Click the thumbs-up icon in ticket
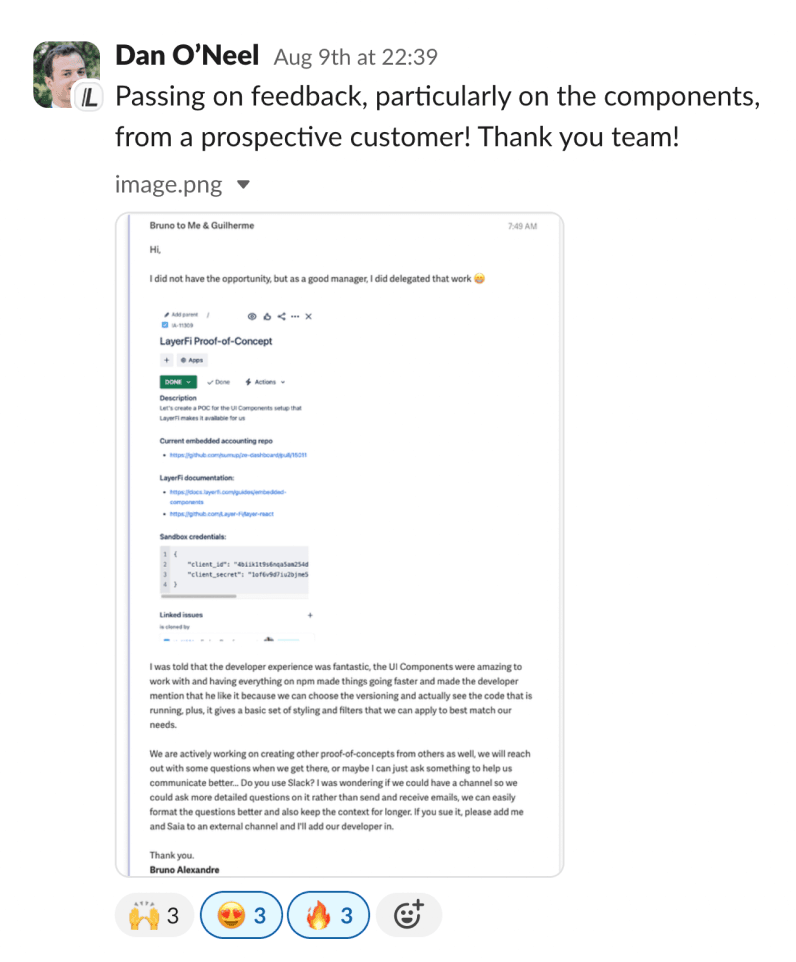 pyautogui.click(x=267, y=317)
